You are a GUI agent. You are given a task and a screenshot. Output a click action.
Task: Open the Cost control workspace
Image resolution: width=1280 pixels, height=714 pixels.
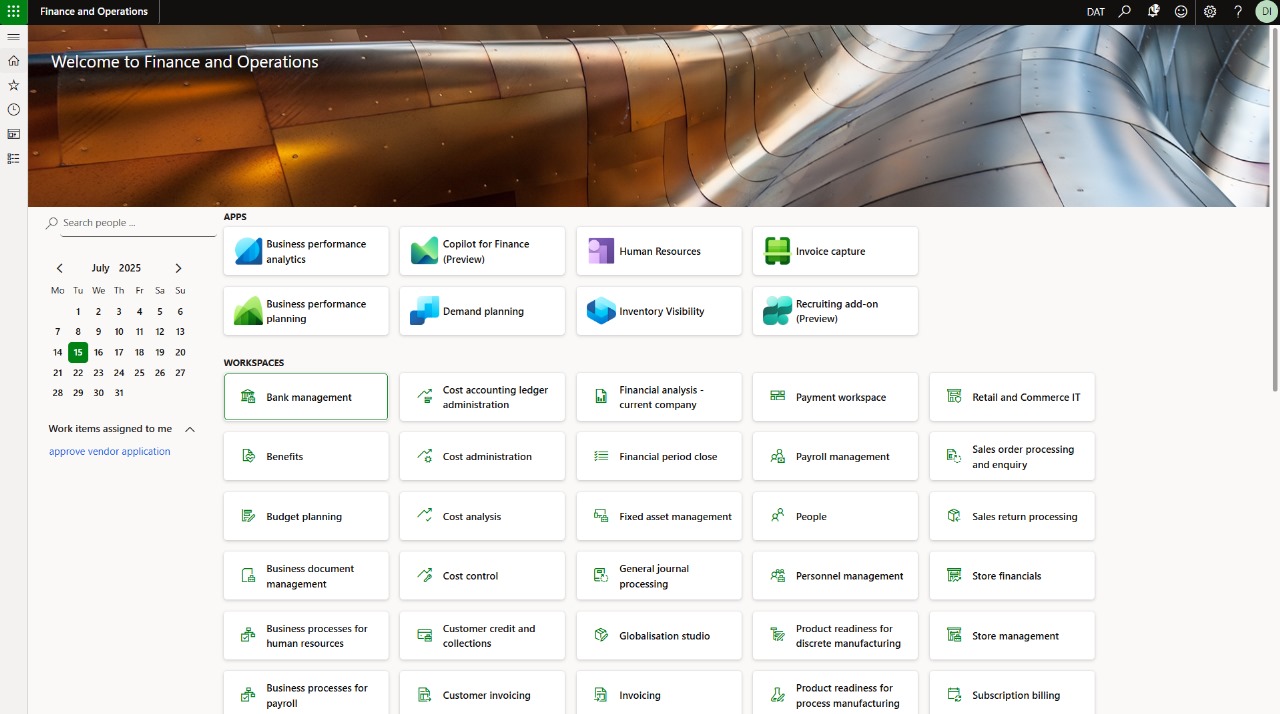point(482,576)
